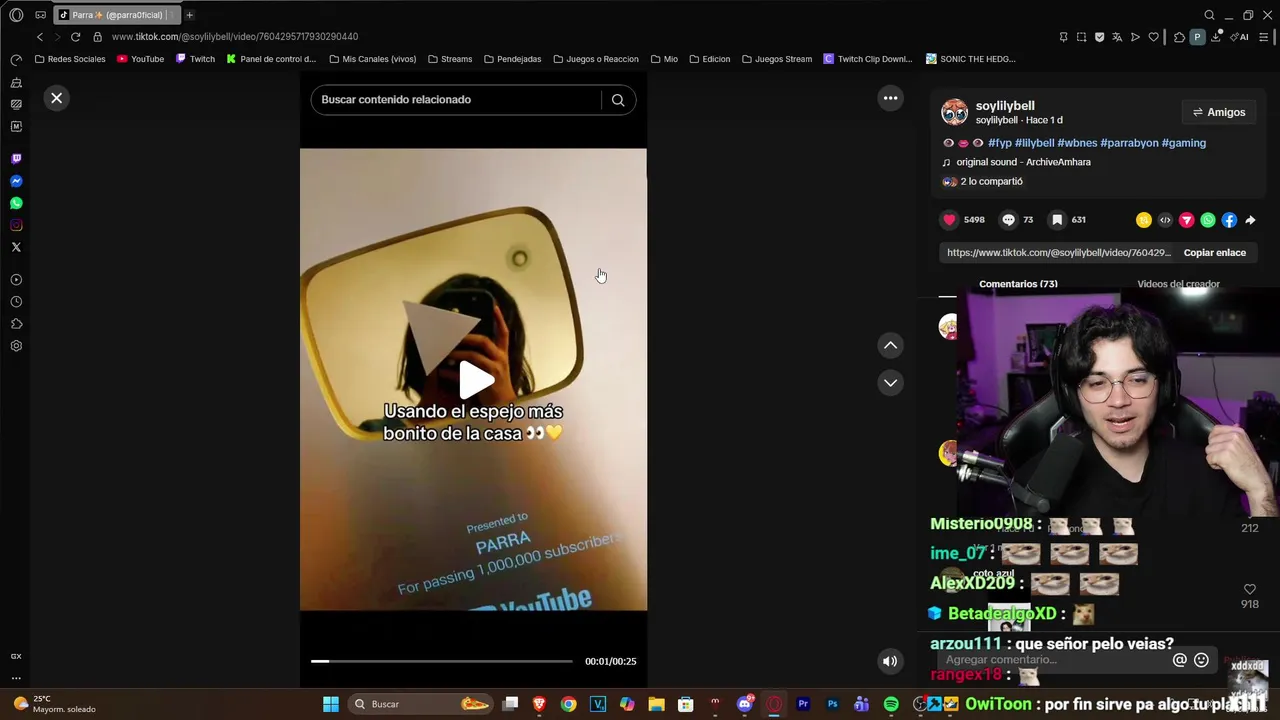Repost the video with the yellow repost icon
This screenshot has height=720, width=1280.
point(1143,220)
